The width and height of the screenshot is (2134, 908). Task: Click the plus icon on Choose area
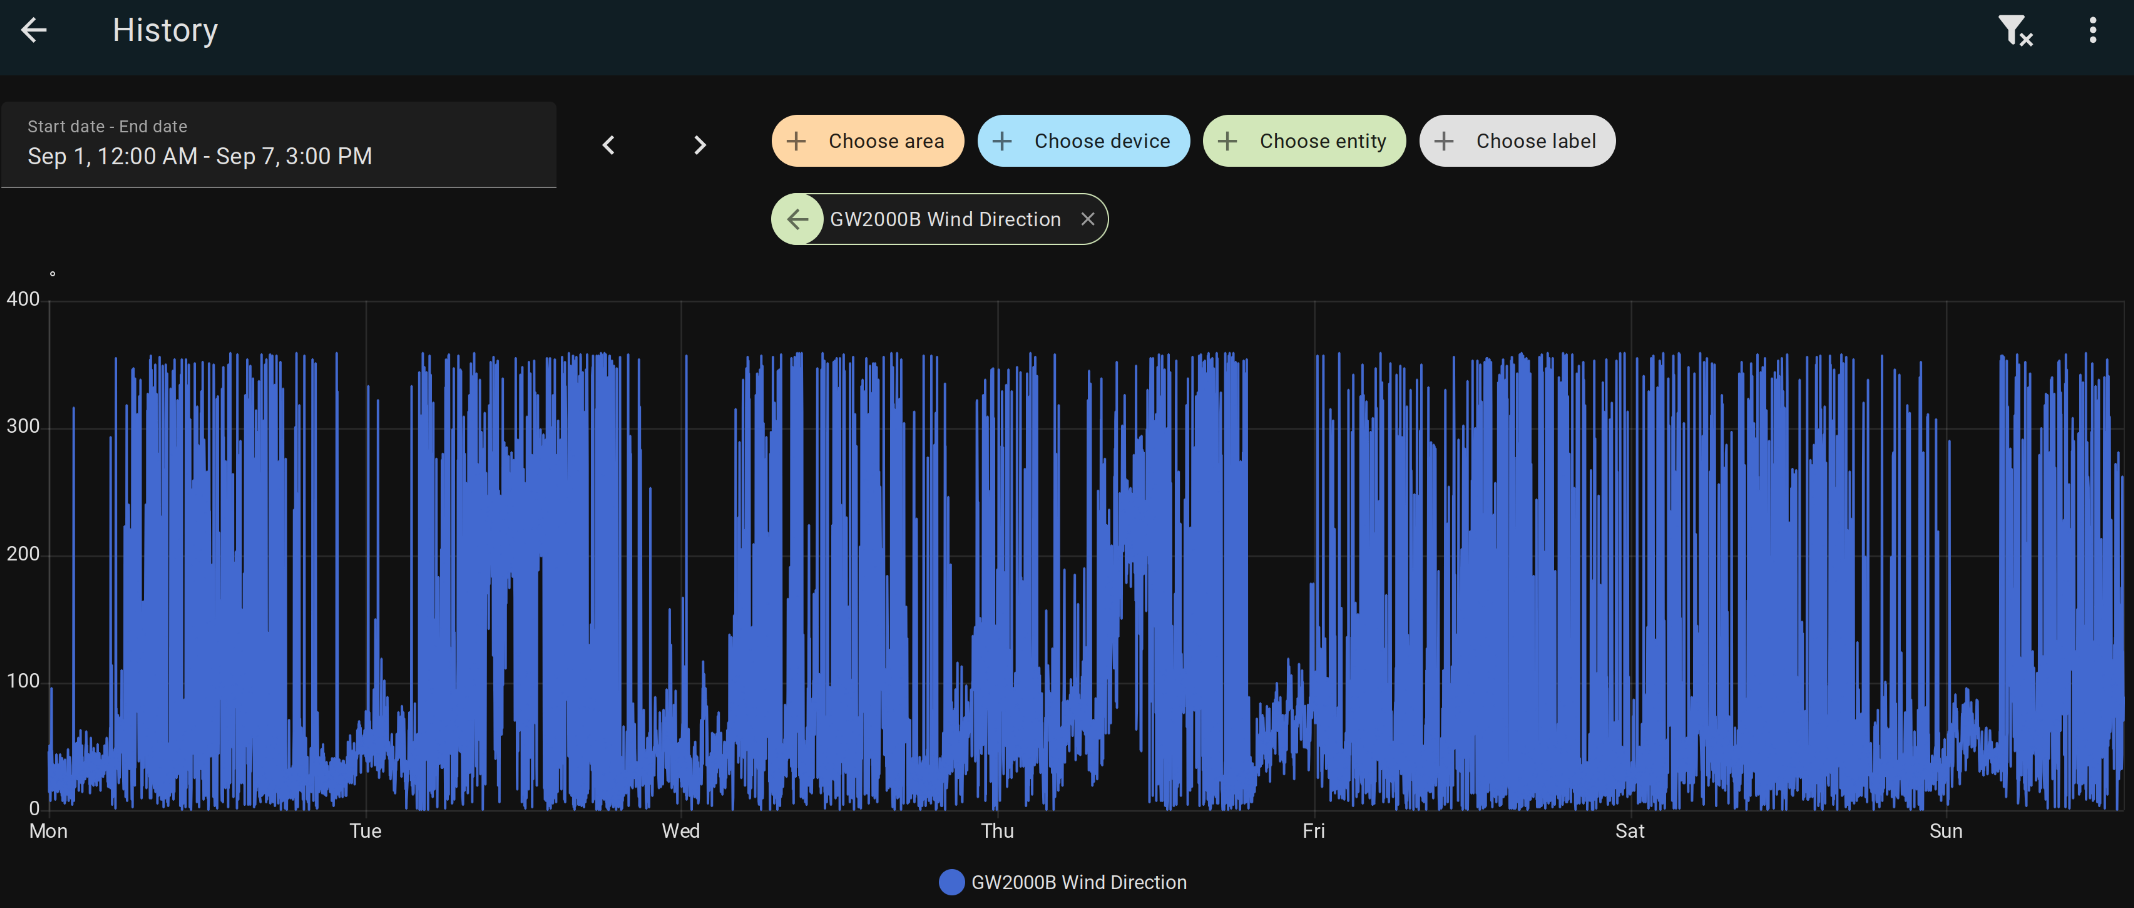pyautogui.click(x=796, y=141)
